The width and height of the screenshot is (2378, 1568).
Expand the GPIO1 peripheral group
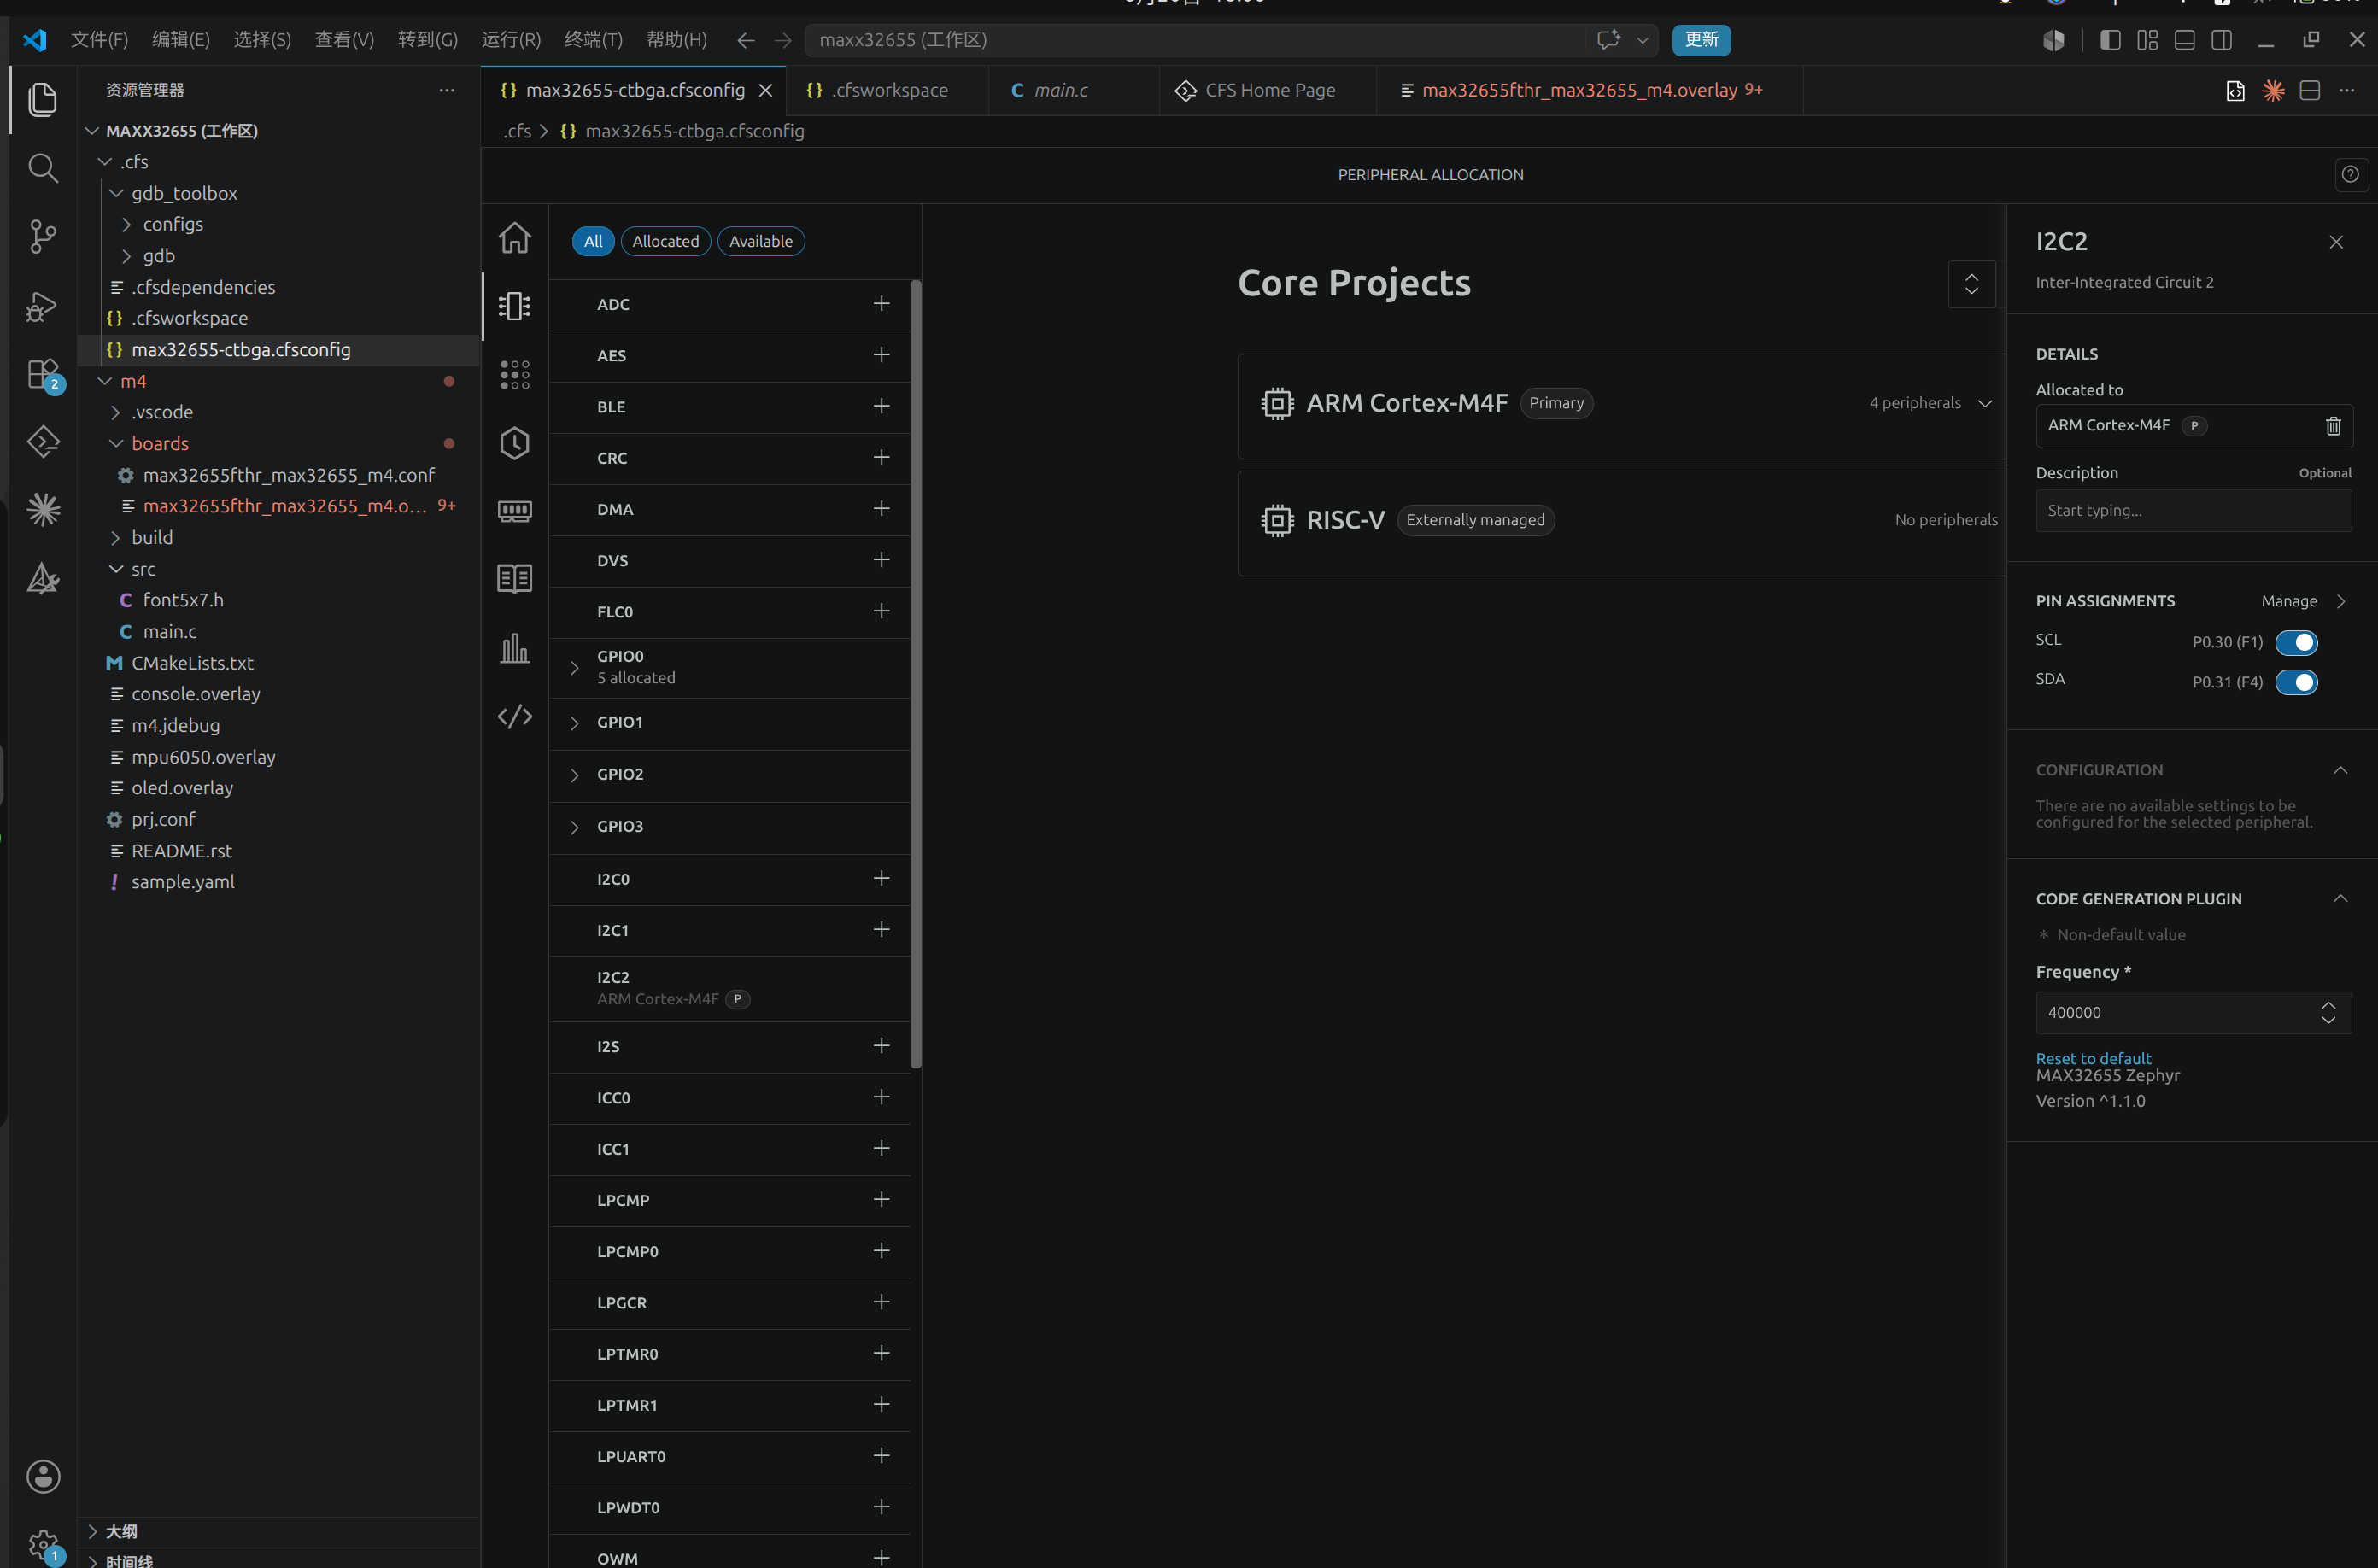coord(575,723)
